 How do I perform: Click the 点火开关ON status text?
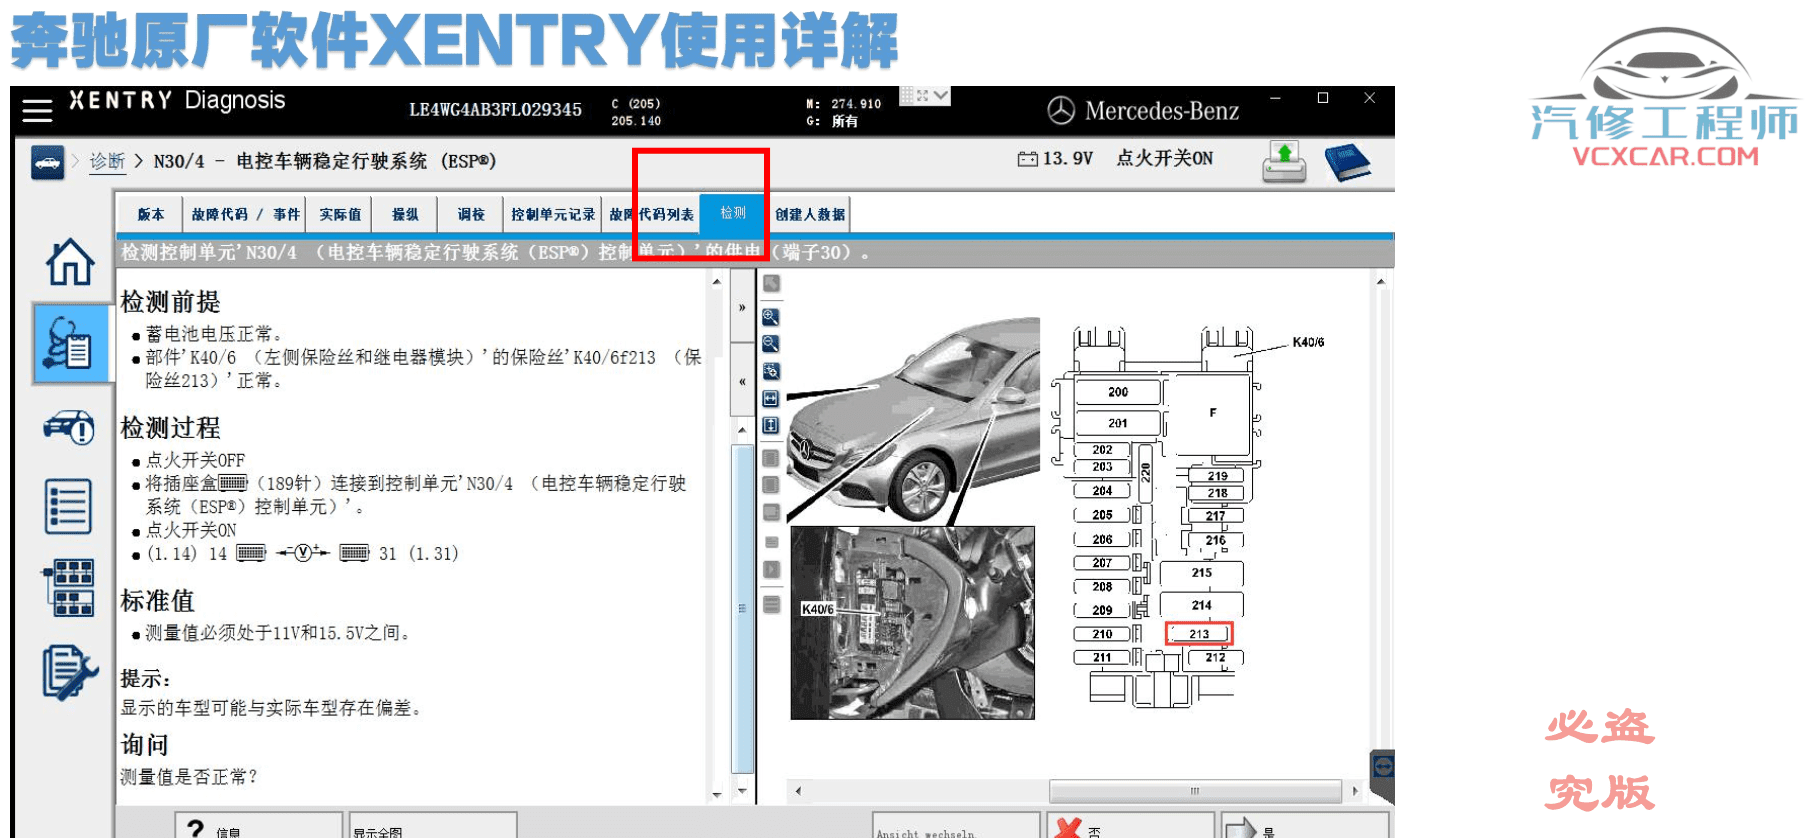[x=1165, y=158]
